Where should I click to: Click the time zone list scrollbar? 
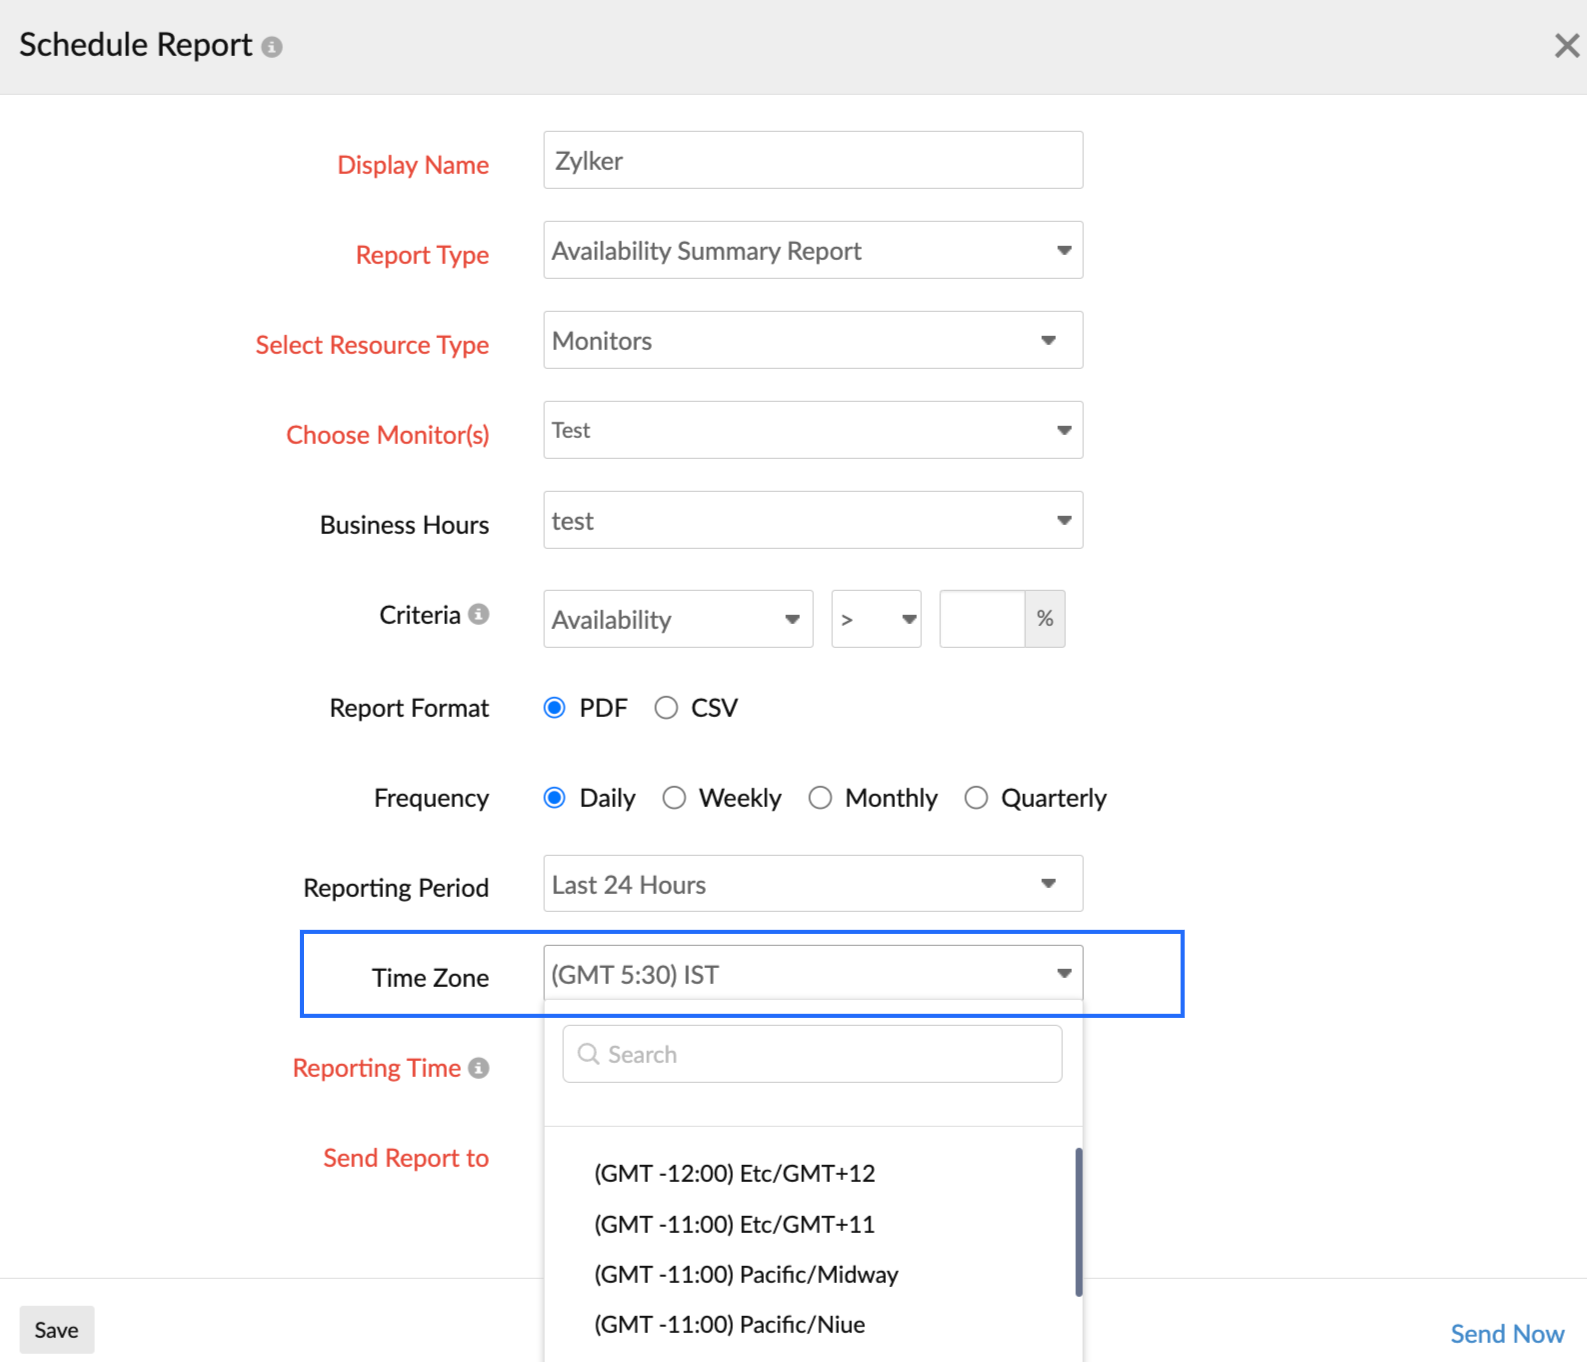(1079, 1222)
